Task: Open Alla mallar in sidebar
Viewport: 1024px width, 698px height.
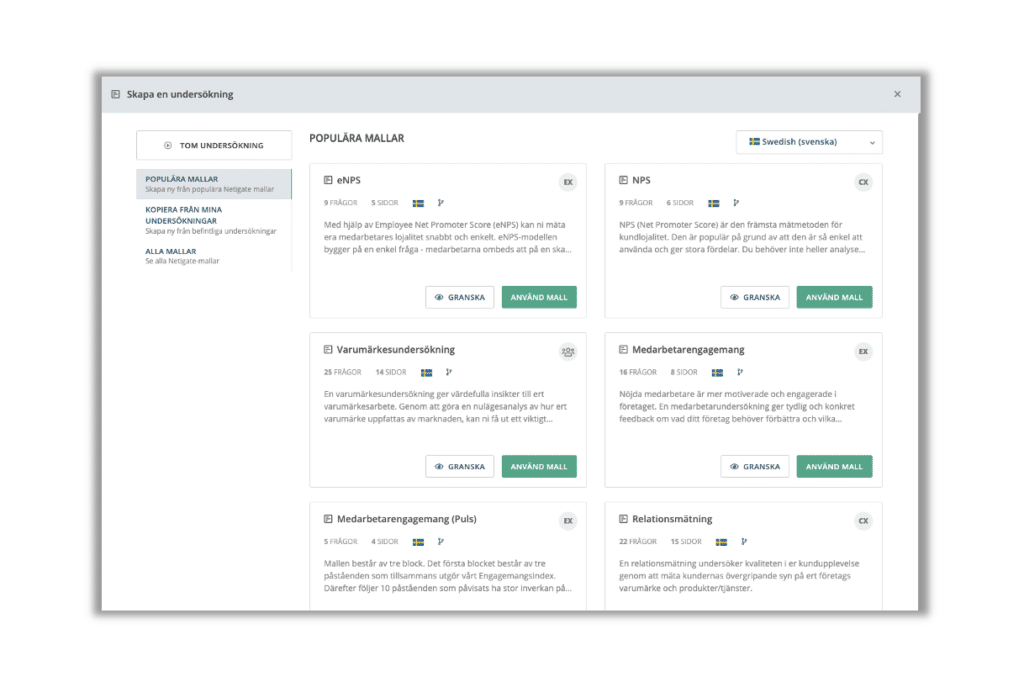Action: [x=214, y=256]
